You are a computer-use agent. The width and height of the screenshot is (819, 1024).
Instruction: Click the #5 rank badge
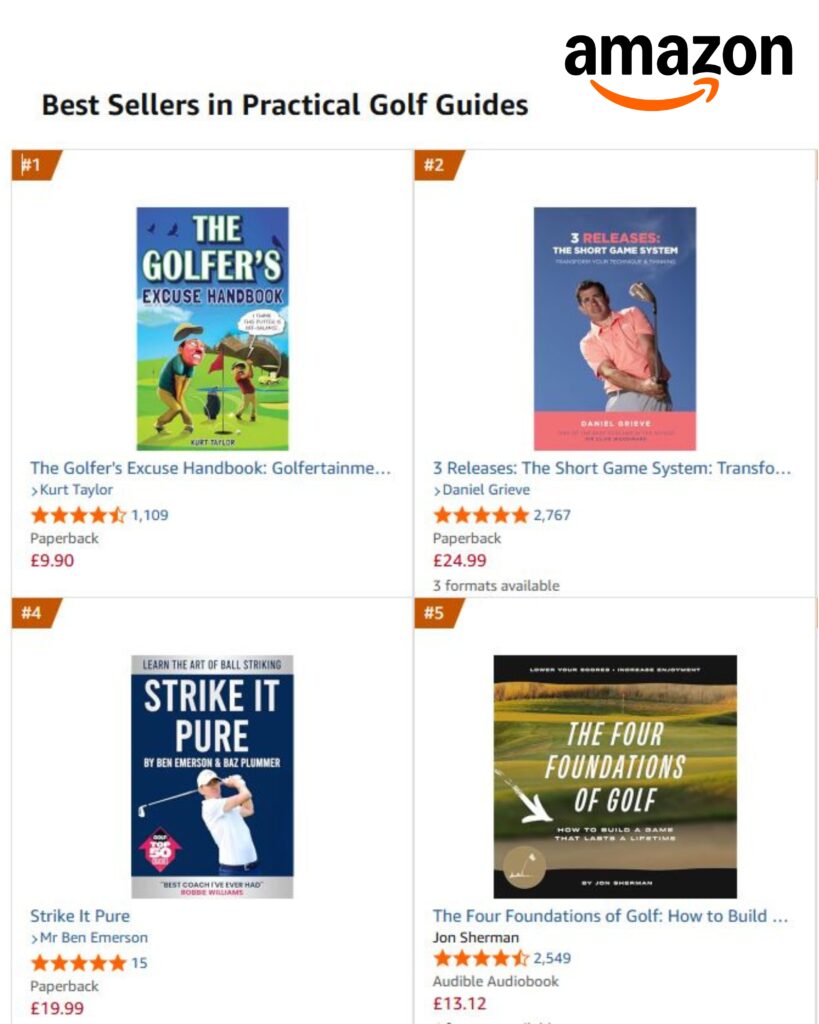435,613
